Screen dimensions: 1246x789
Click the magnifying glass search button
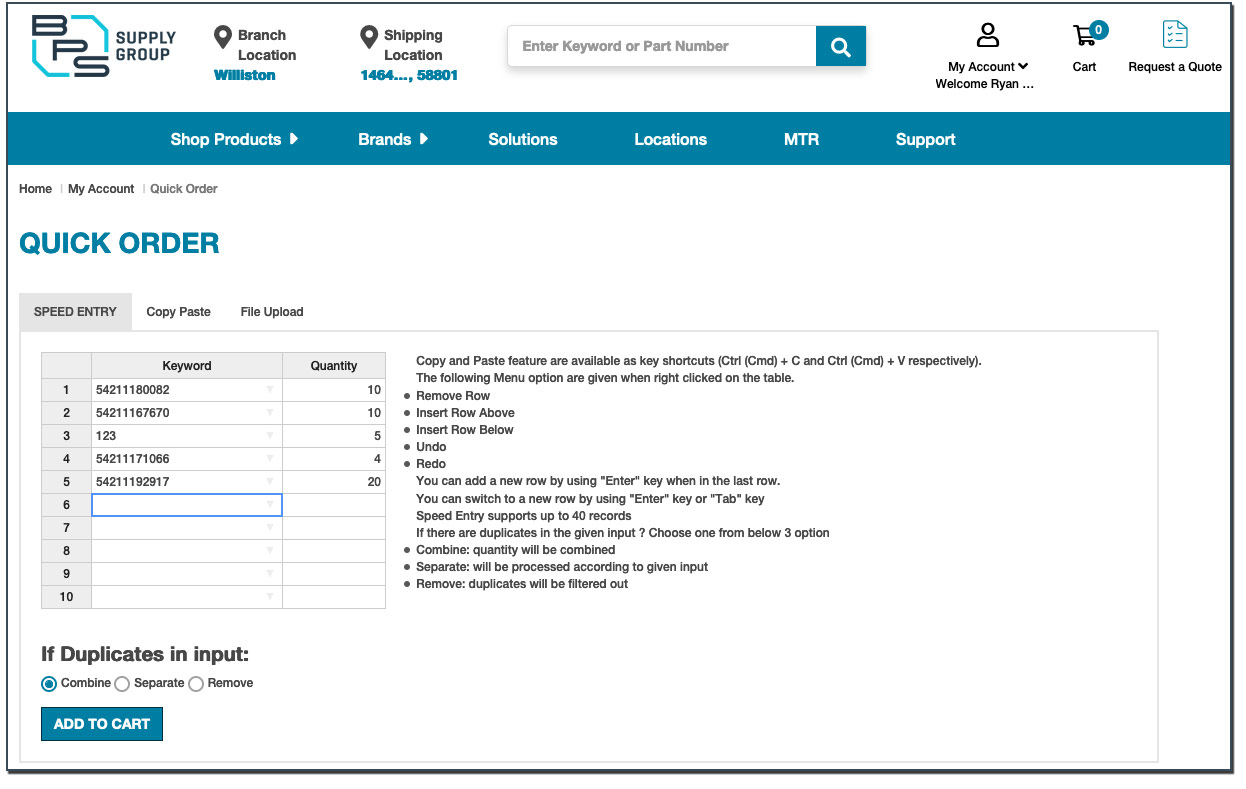[840, 47]
